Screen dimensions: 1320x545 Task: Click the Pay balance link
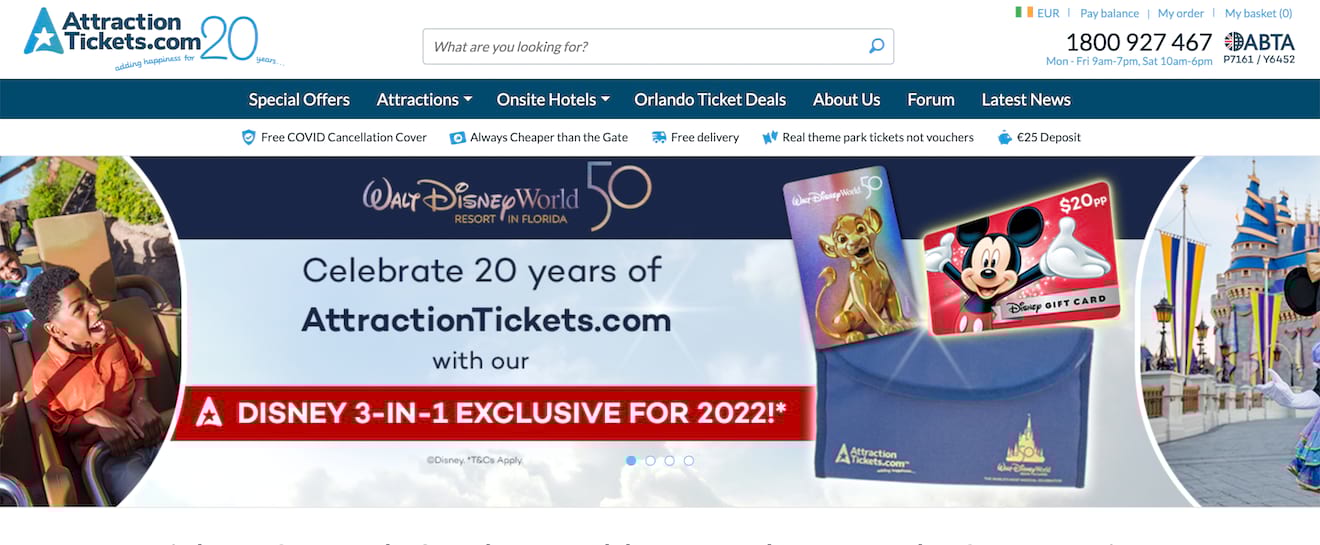tap(1109, 13)
